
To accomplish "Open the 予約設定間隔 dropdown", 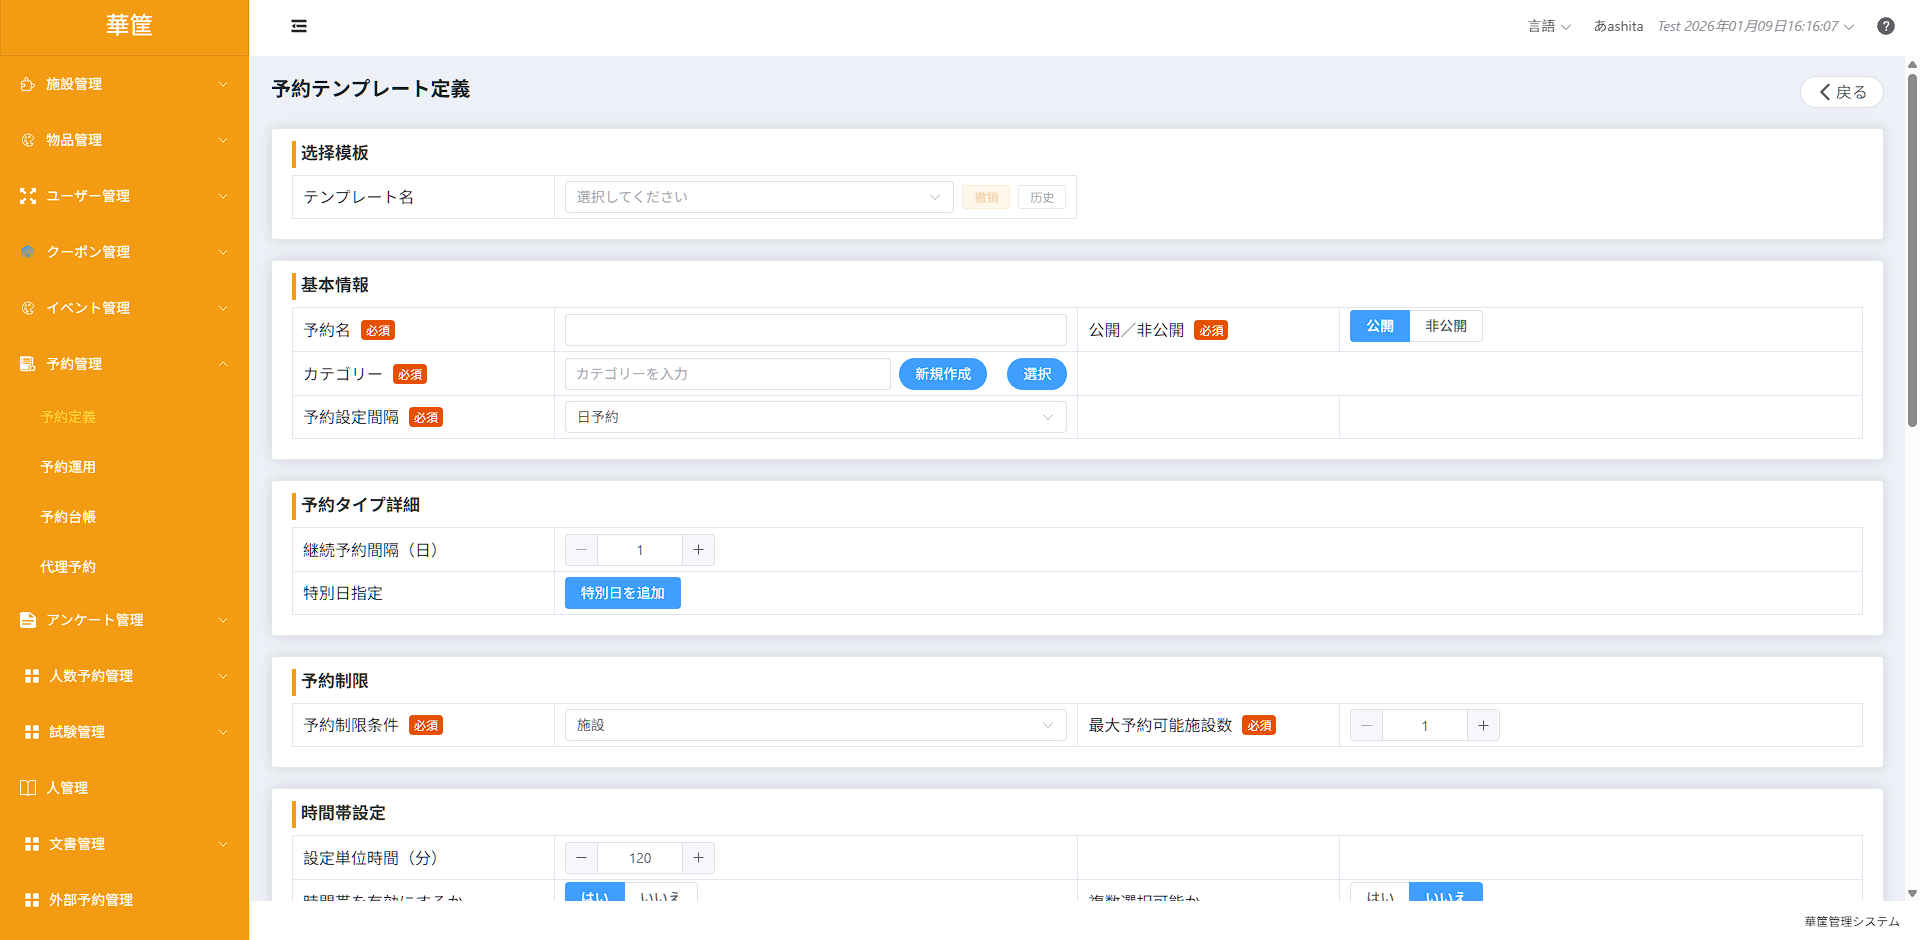I will pos(816,417).
